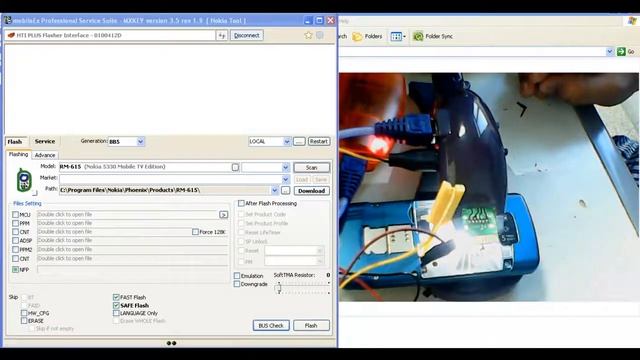Enable skip HW_CFG checkbox
The width and height of the screenshot is (640, 360).
(24, 313)
